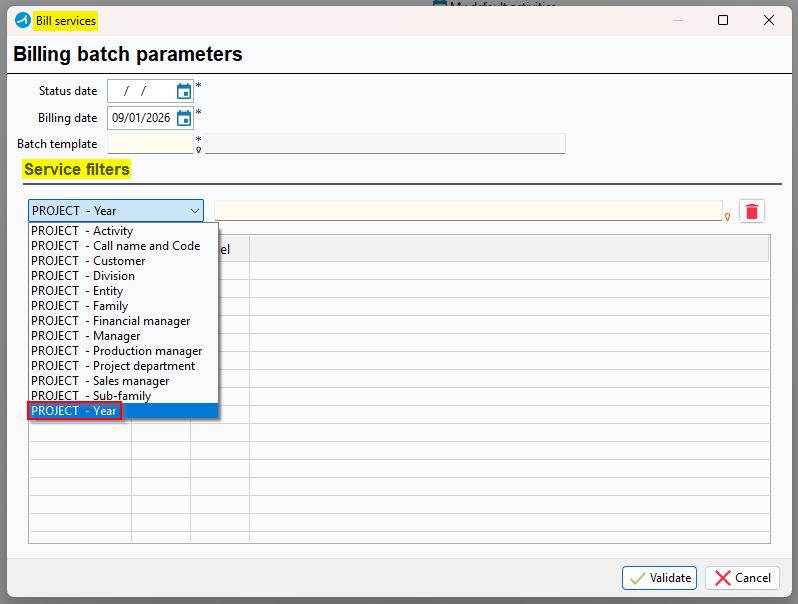Click into the Status date field

click(x=140, y=91)
